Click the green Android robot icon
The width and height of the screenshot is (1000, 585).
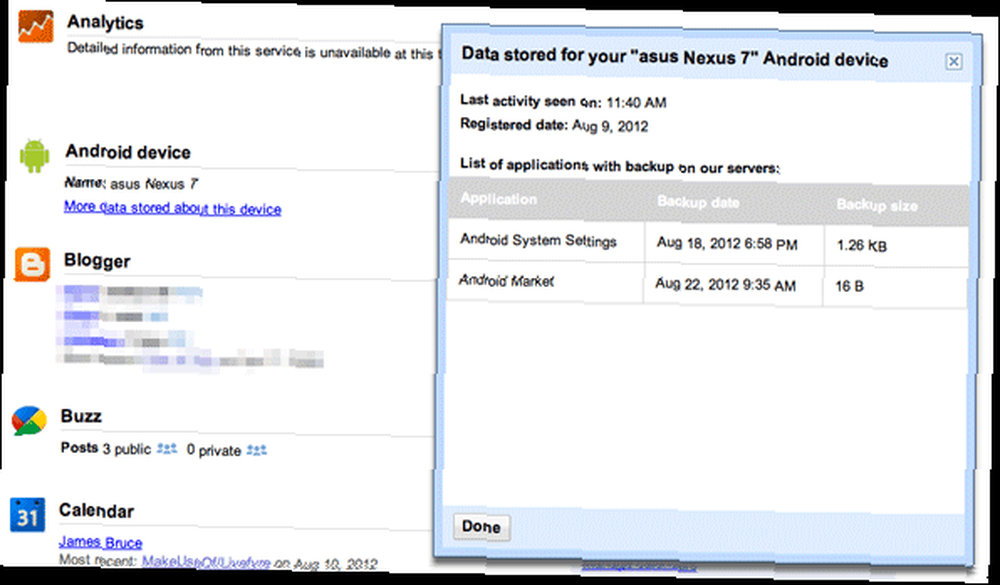pyautogui.click(x=34, y=156)
